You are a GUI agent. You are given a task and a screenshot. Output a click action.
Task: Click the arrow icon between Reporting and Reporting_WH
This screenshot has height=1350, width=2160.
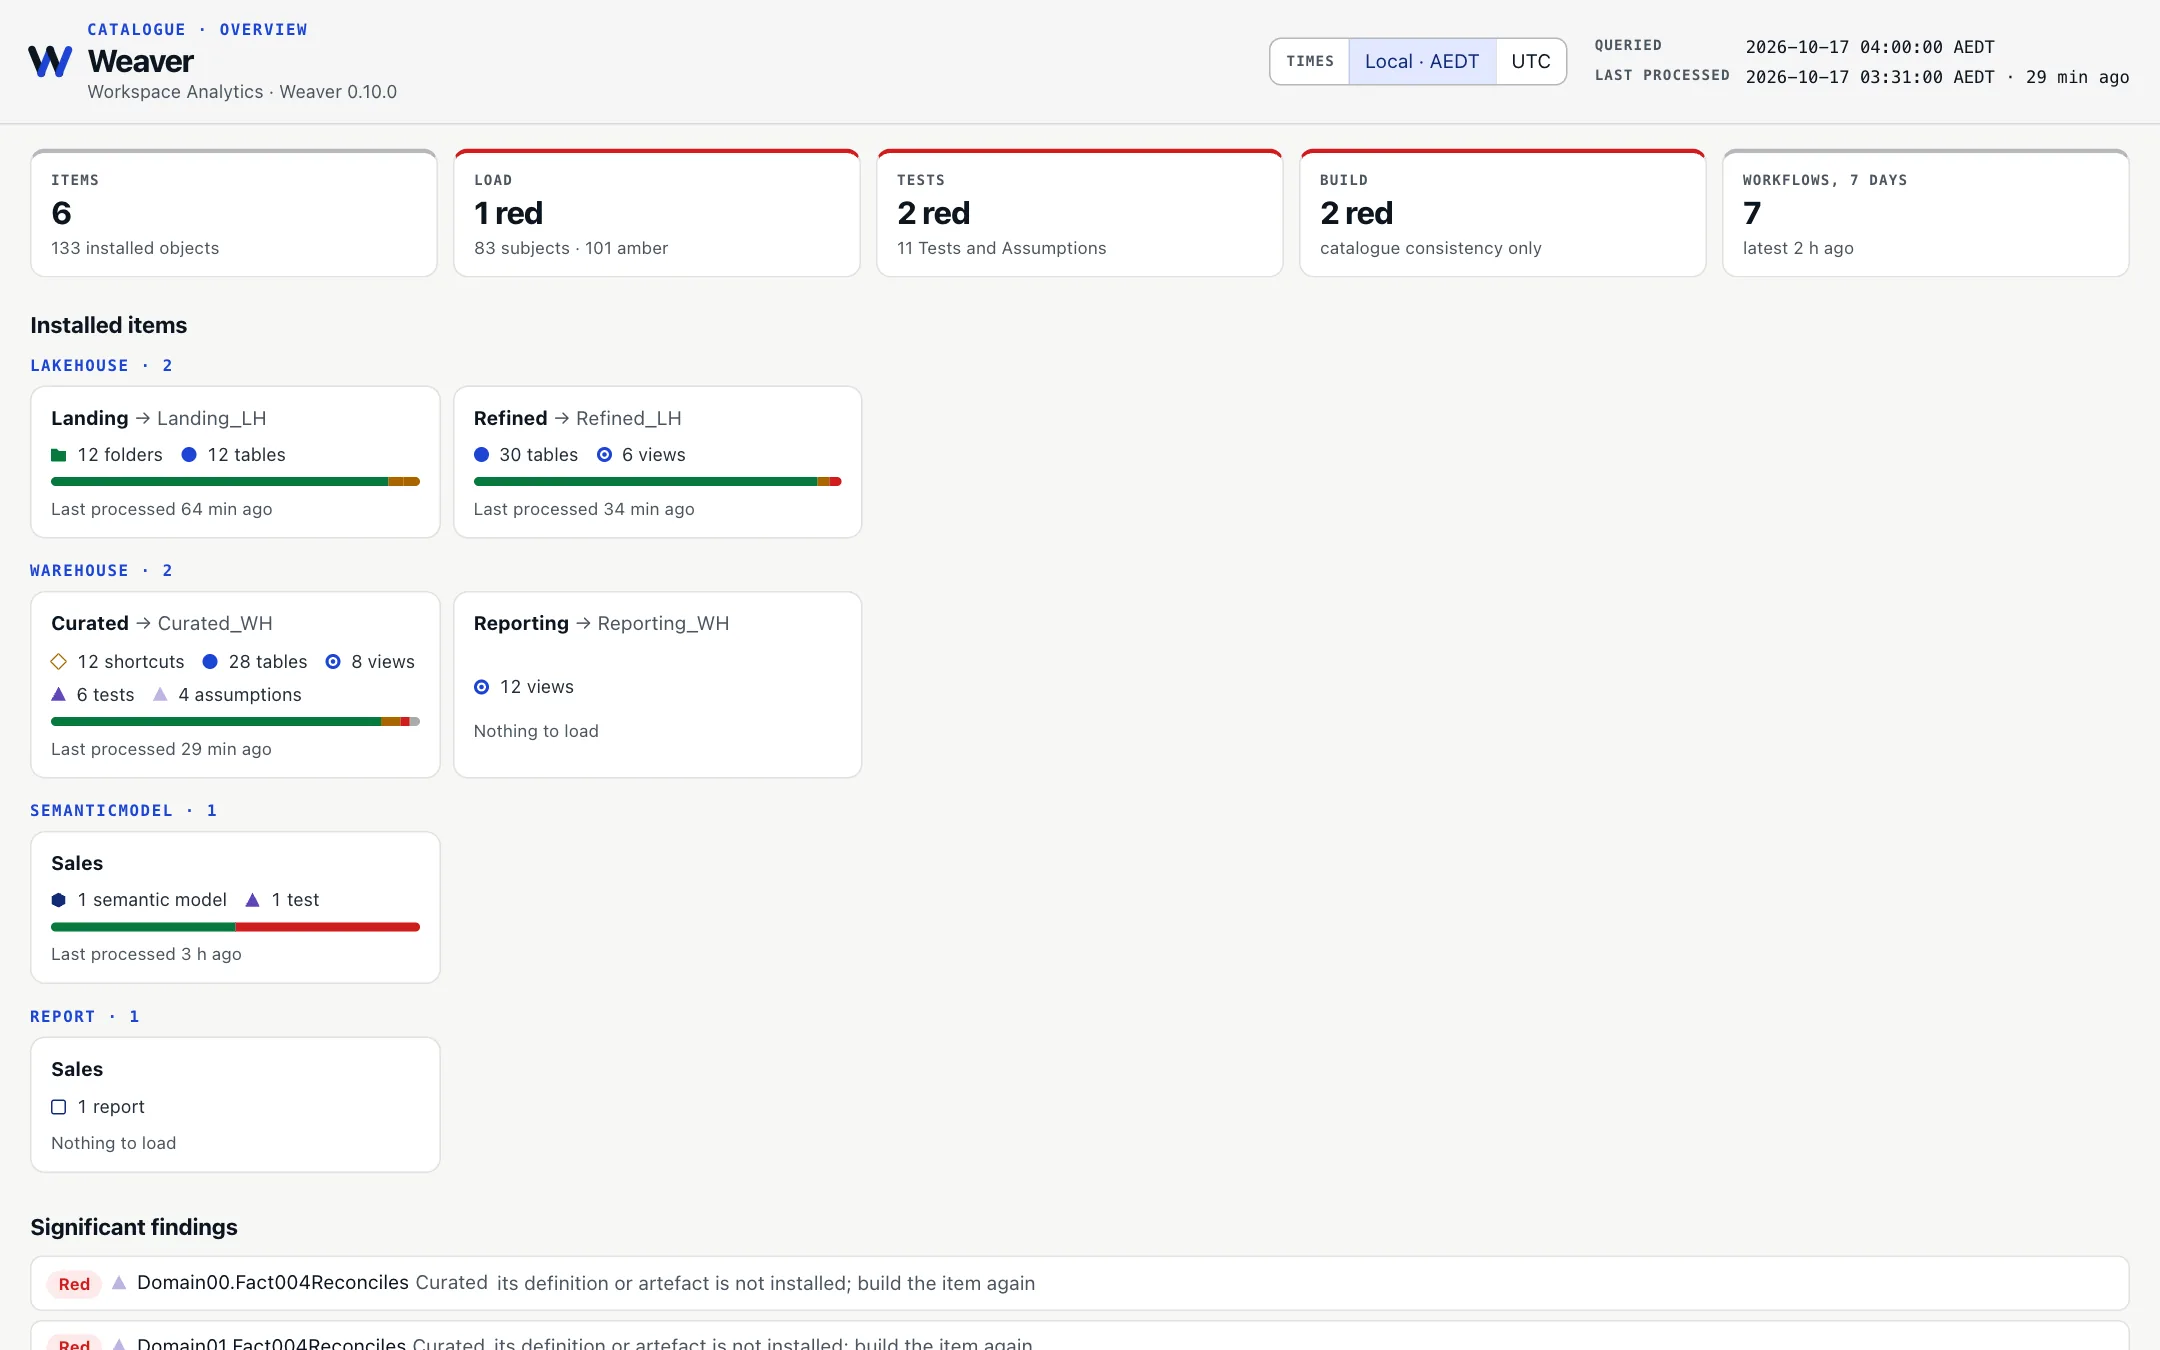click(x=584, y=623)
